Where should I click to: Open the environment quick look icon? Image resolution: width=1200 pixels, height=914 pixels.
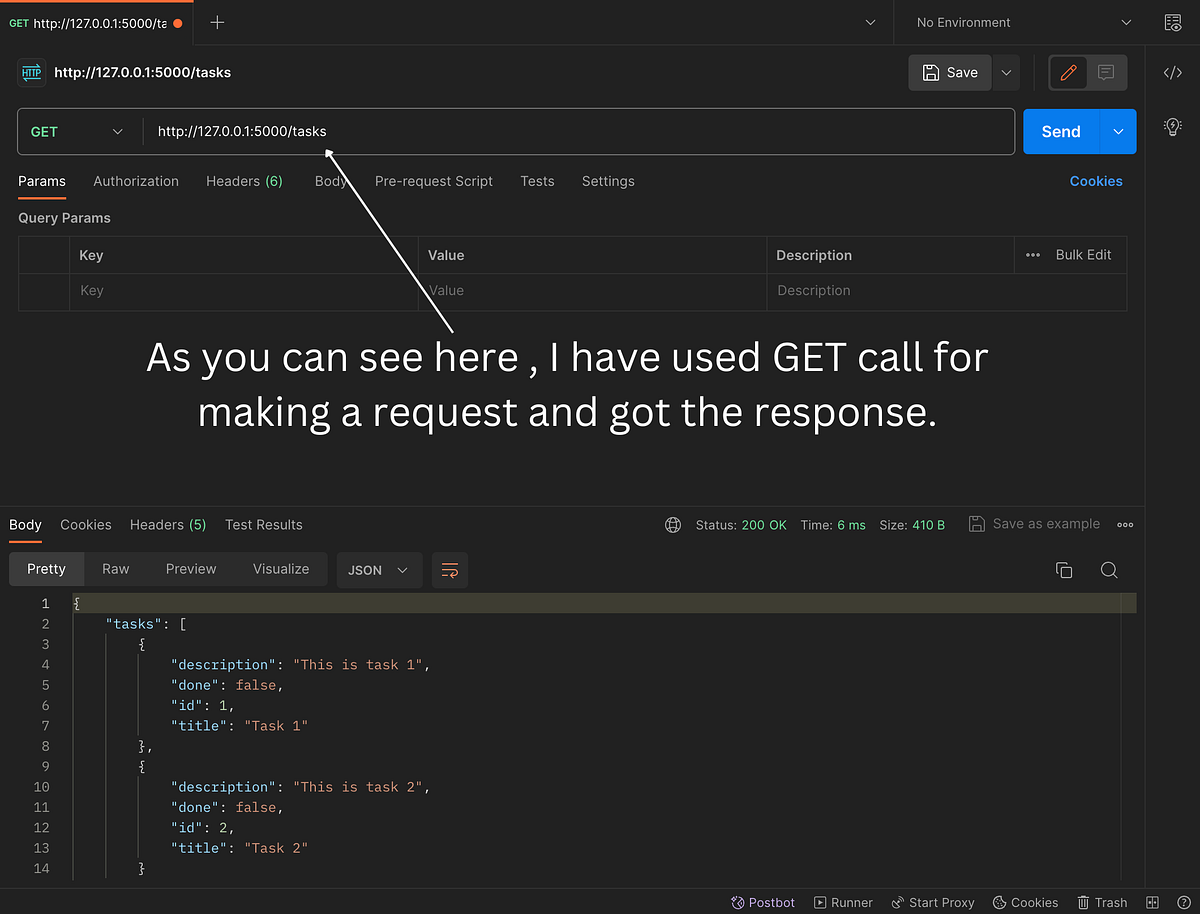coord(1173,22)
